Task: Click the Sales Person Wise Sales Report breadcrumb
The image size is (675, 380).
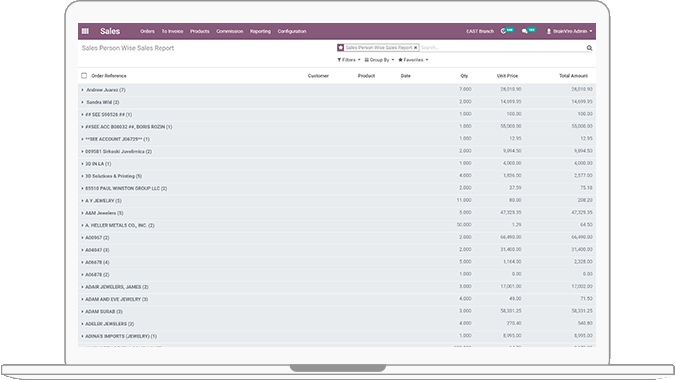Action: click(x=128, y=48)
